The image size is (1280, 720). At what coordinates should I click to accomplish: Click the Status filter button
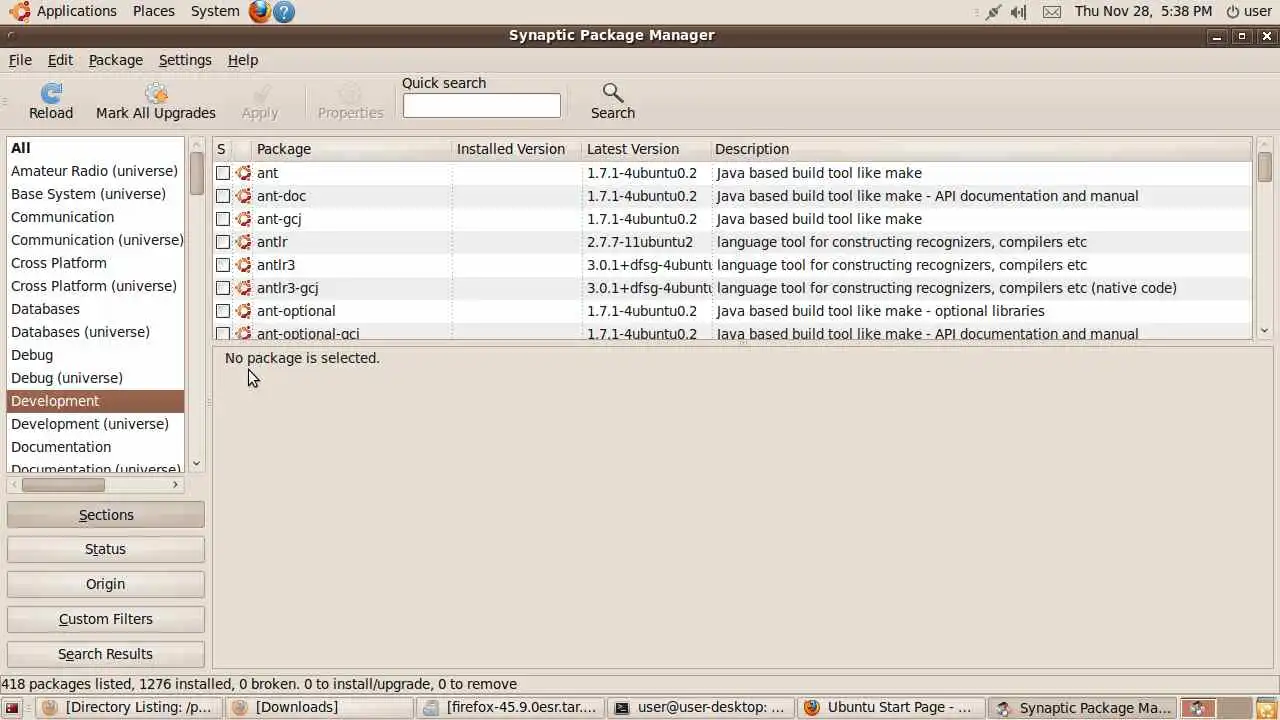pos(106,549)
